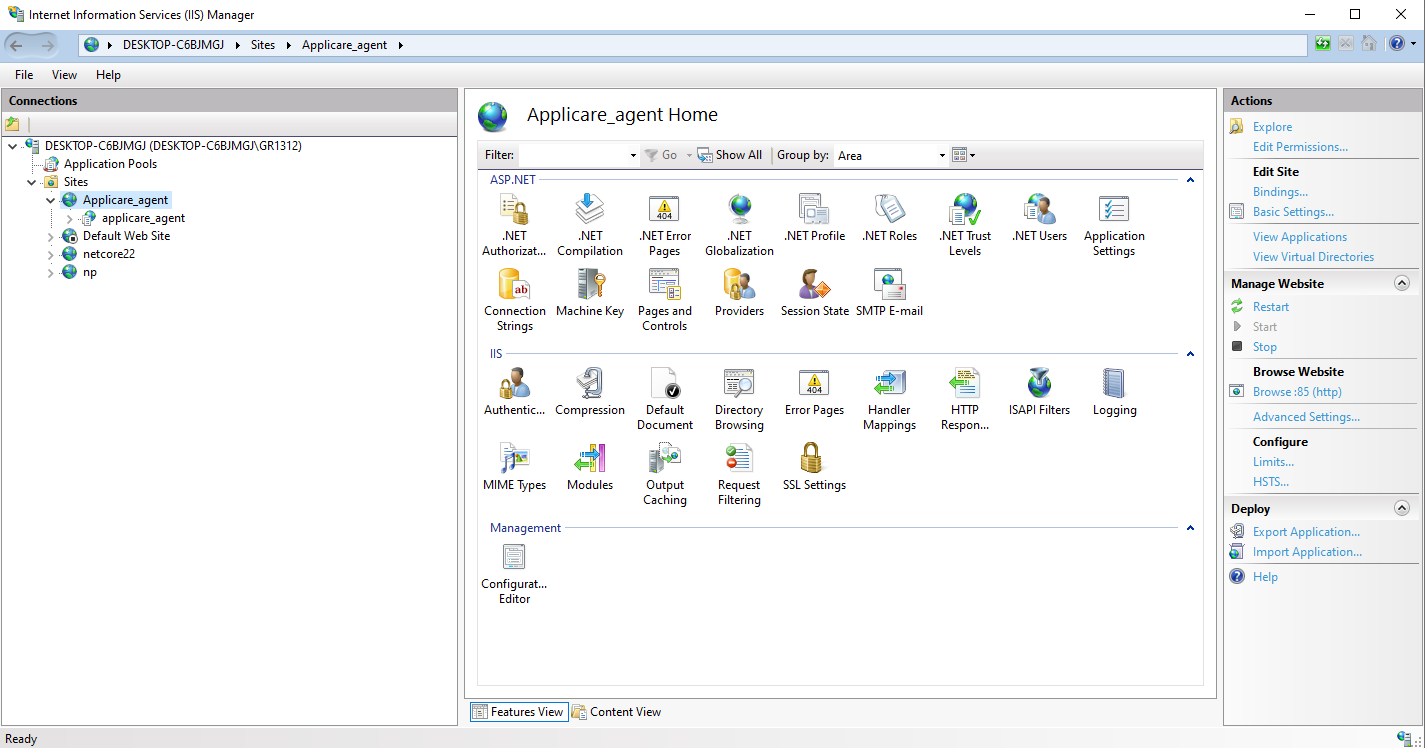Open the Configuration Editor icon

tap(514, 559)
